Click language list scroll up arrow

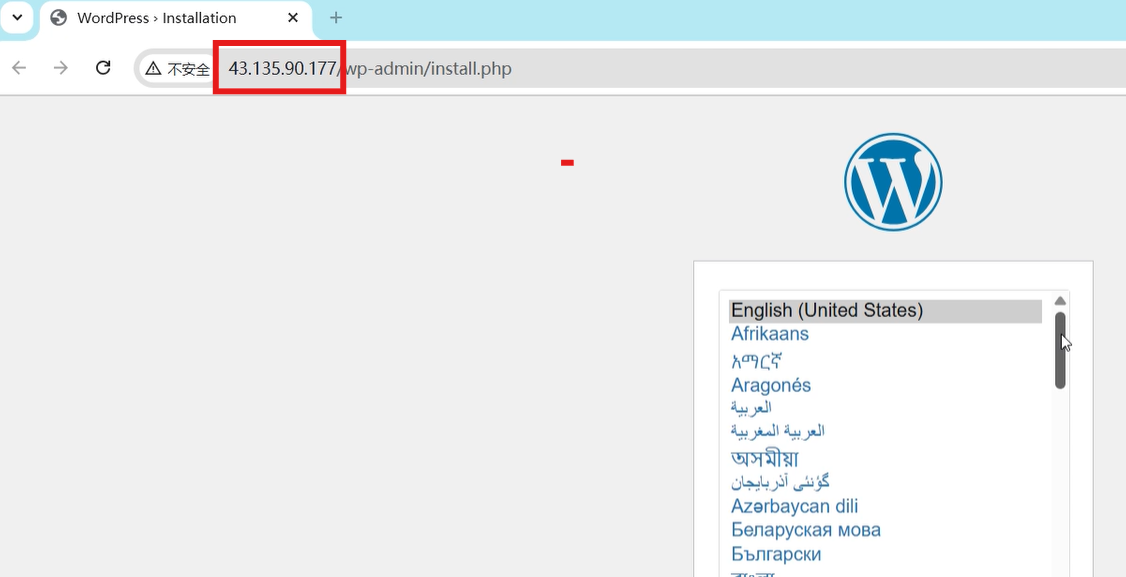pyautogui.click(x=1060, y=300)
